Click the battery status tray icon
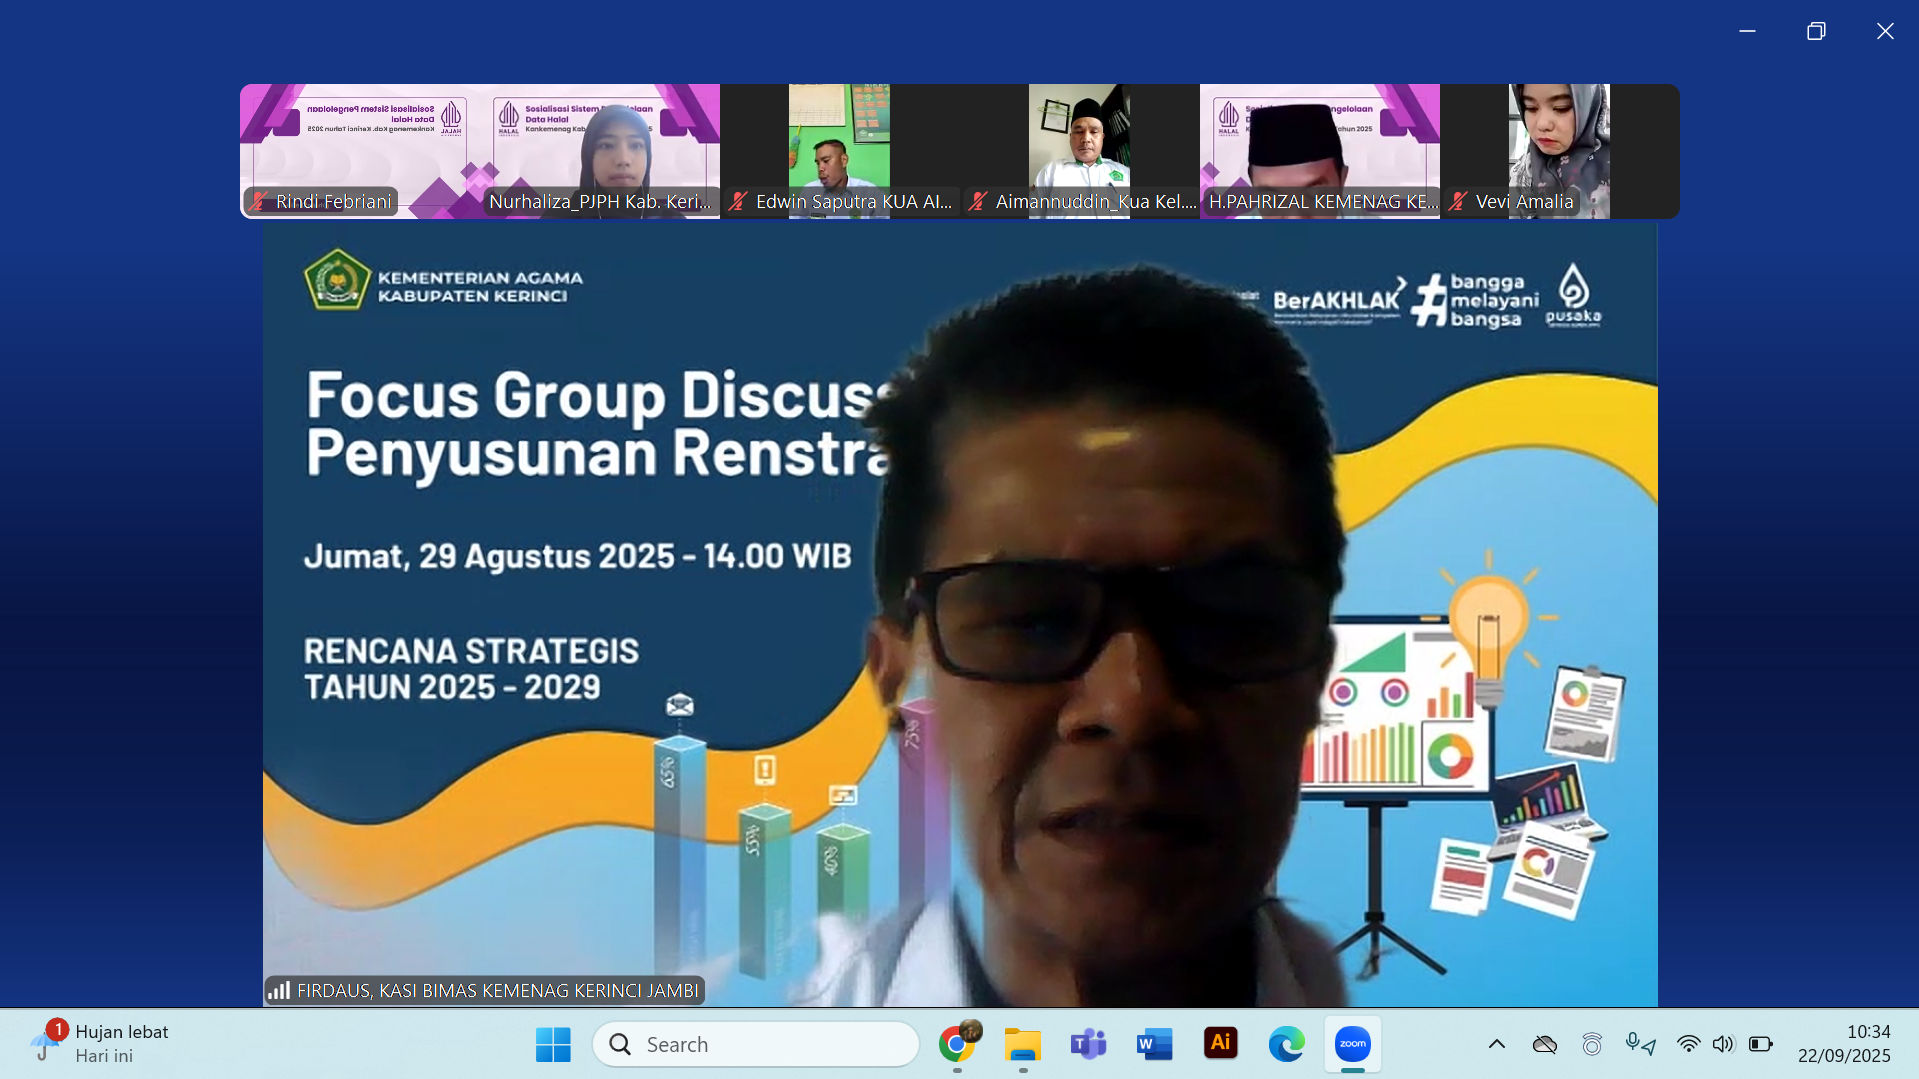Viewport: 1919px width, 1079px height. (x=1760, y=1044)
